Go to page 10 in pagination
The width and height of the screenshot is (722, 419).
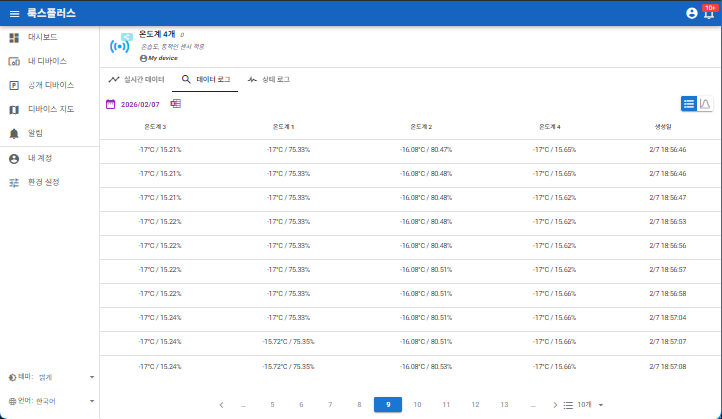coord(417,404)
